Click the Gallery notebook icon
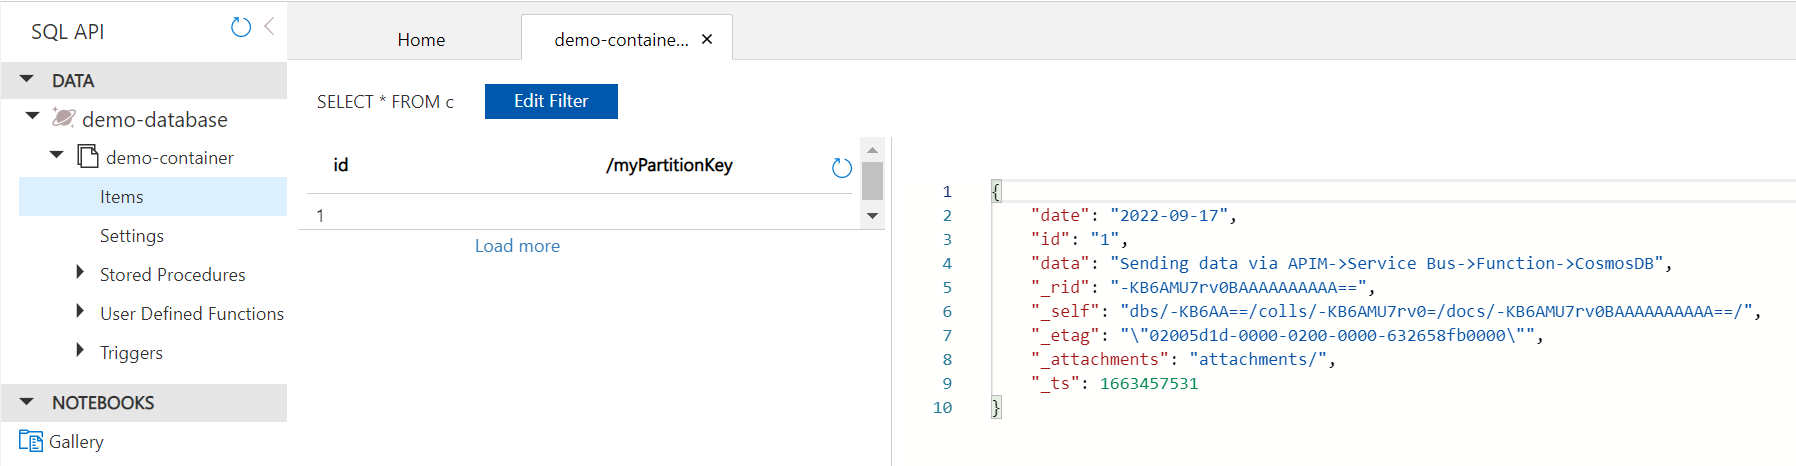 click(x=31, y=441)
